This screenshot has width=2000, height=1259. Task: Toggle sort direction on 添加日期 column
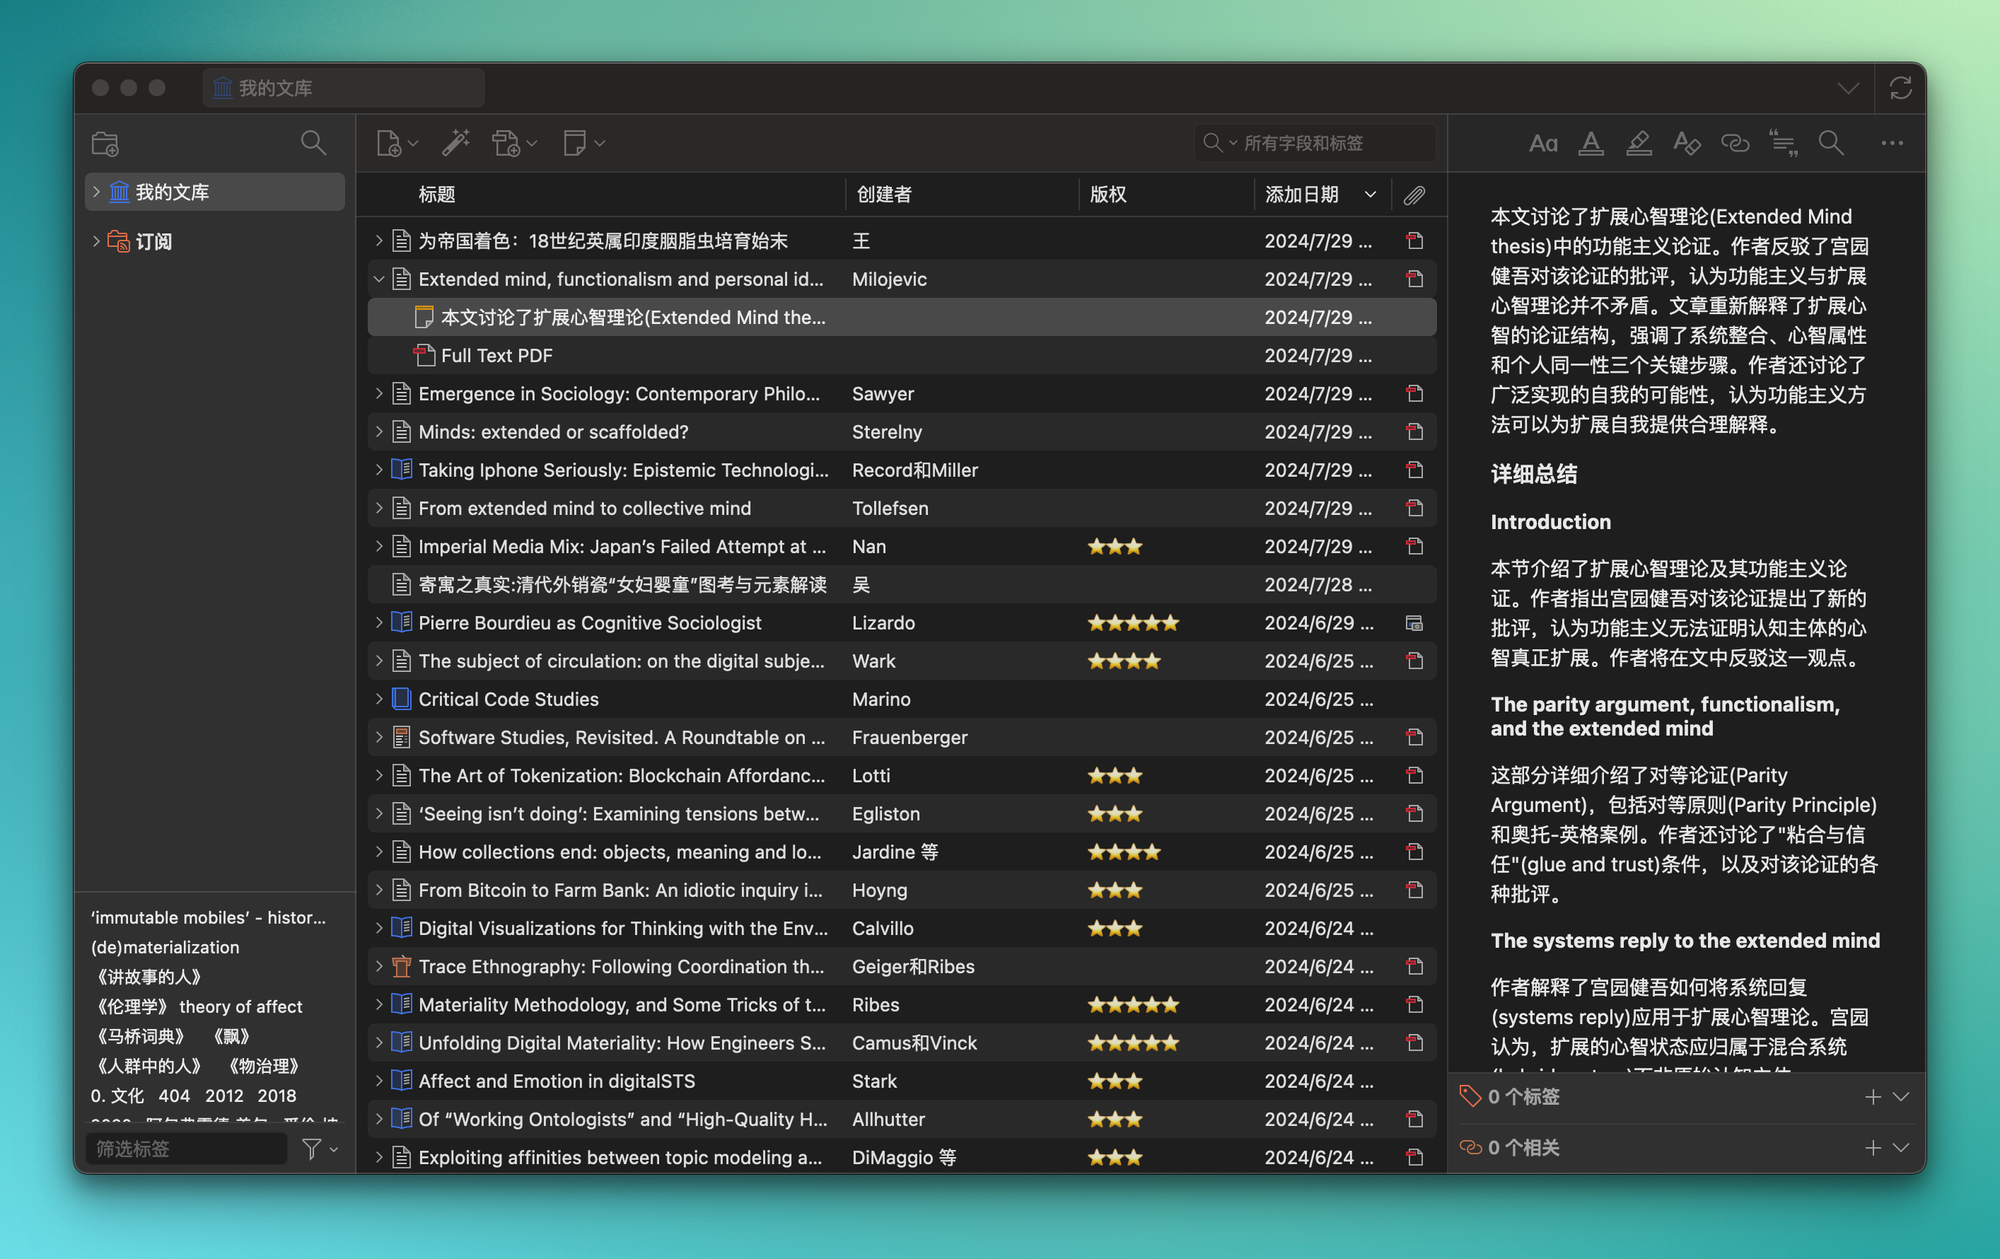point(1370,195)
